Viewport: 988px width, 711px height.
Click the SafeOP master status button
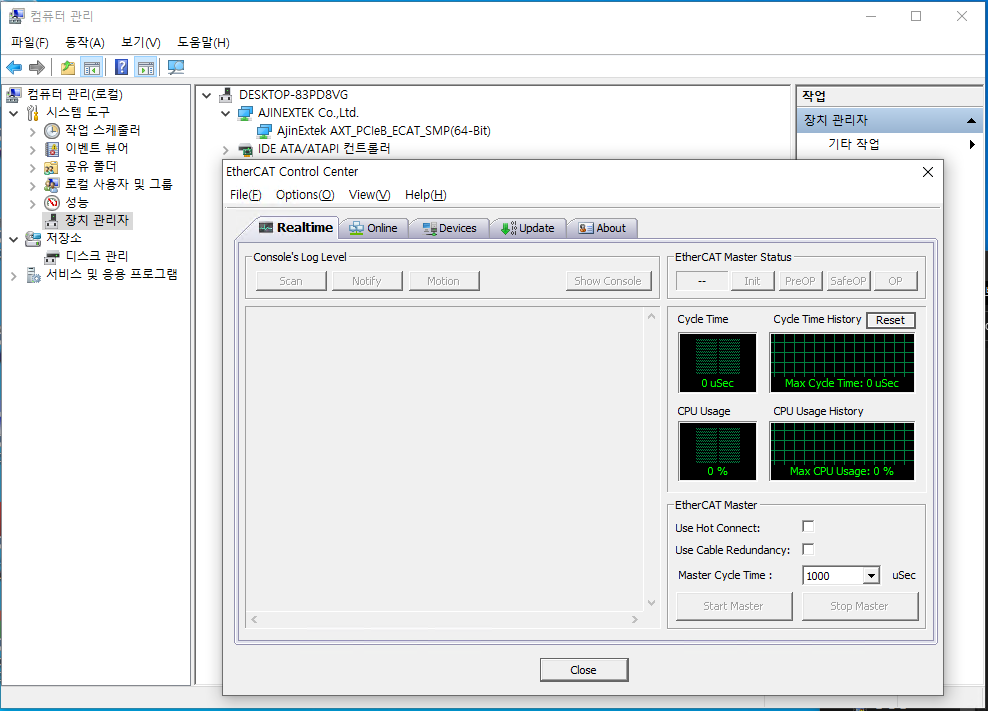click(848, 281)
